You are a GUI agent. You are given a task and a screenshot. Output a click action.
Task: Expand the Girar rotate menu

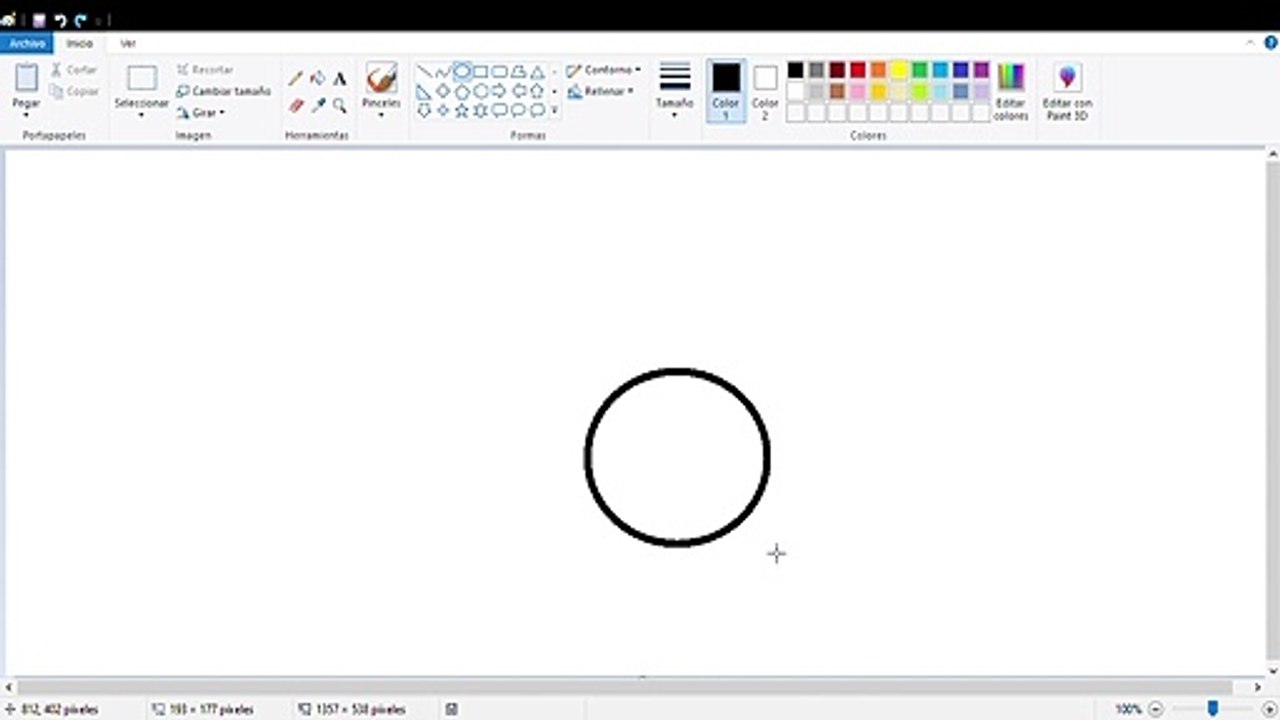tap(200, 112)
